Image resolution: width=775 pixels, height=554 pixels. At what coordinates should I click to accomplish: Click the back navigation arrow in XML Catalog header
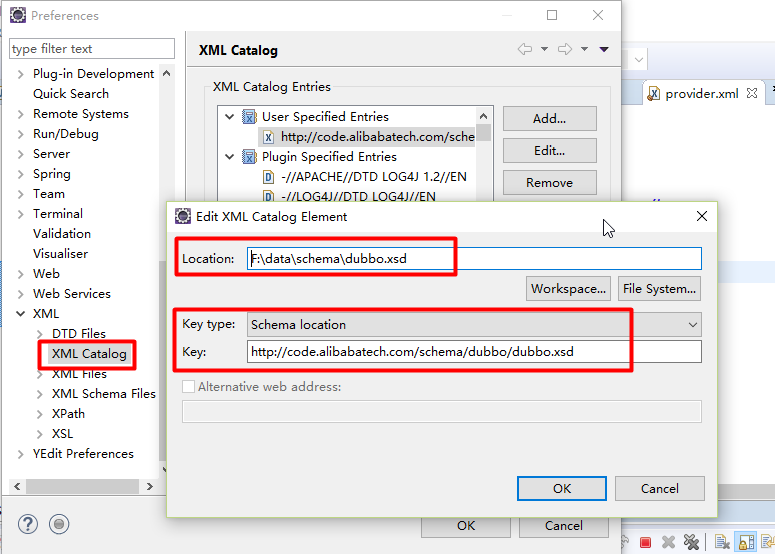[x=525, y=49]
